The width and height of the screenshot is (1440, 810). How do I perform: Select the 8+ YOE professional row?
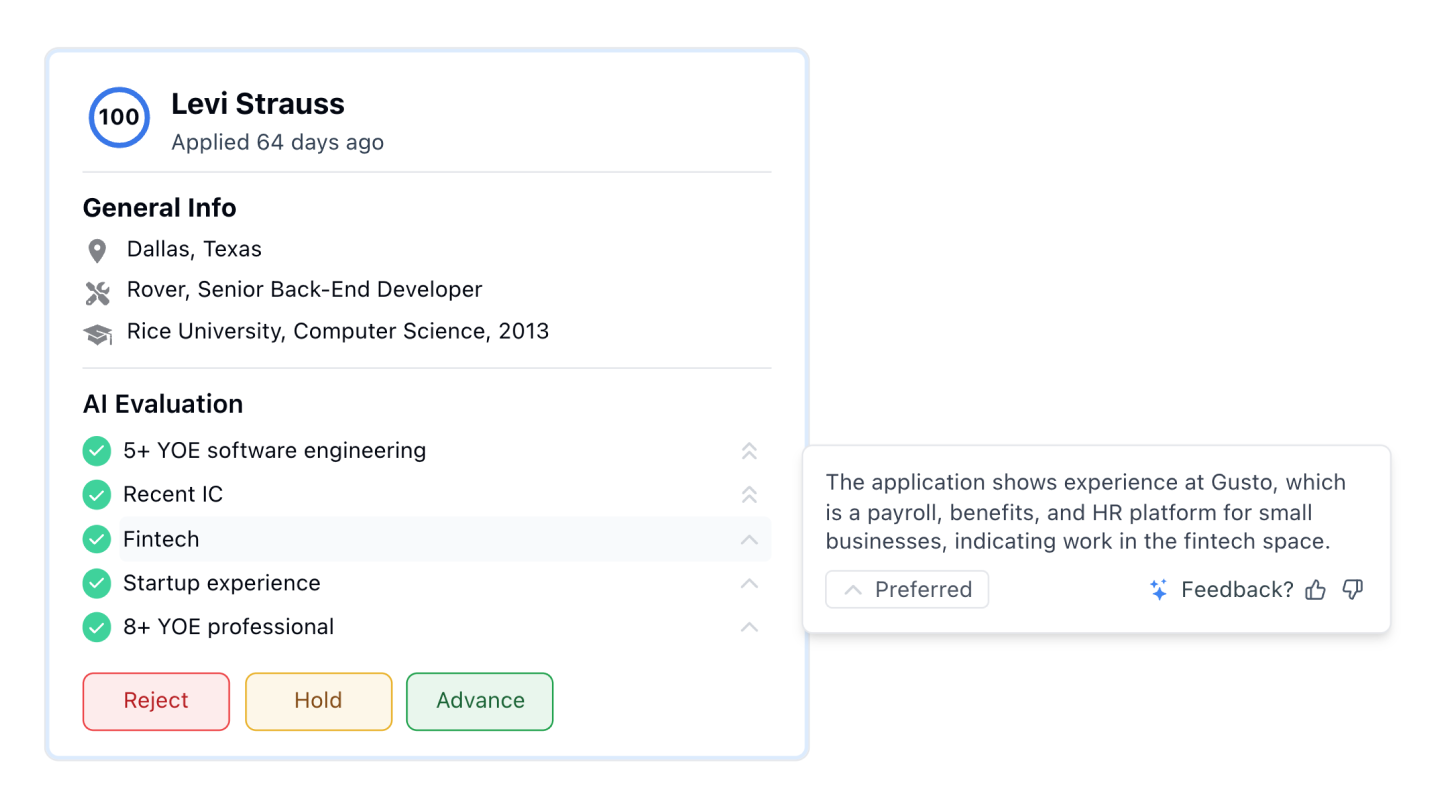(x=400, y=627)
